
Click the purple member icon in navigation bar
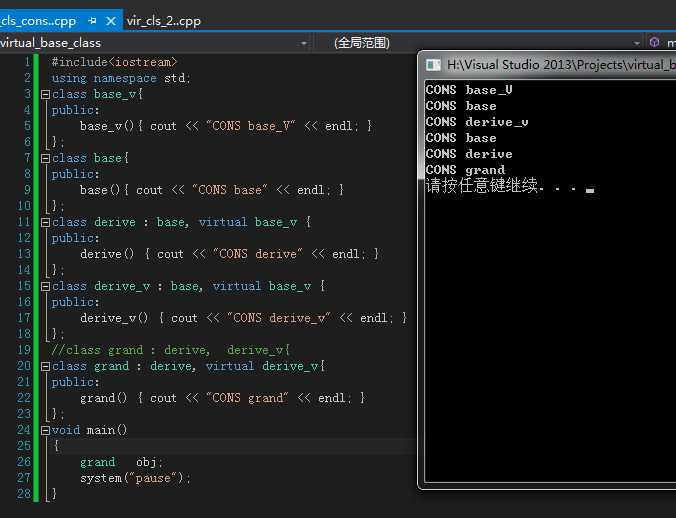654,42
